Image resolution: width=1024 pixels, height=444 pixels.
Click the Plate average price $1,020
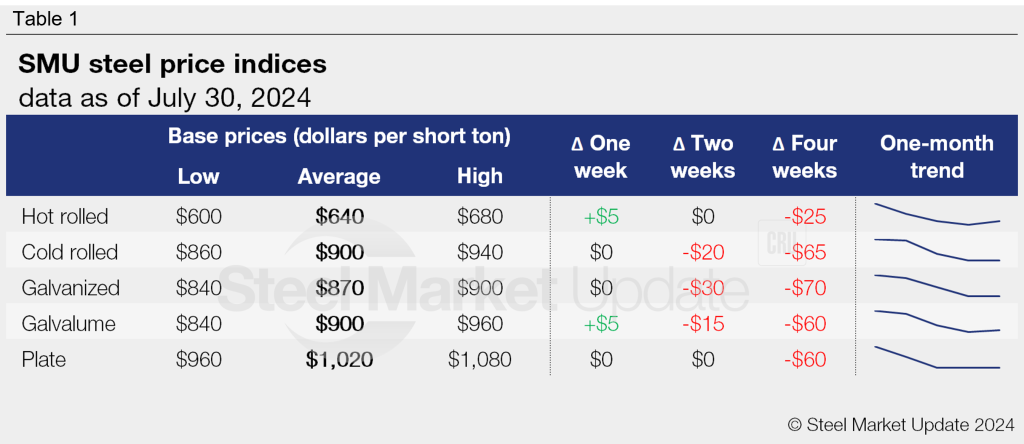tap(339, 359)
